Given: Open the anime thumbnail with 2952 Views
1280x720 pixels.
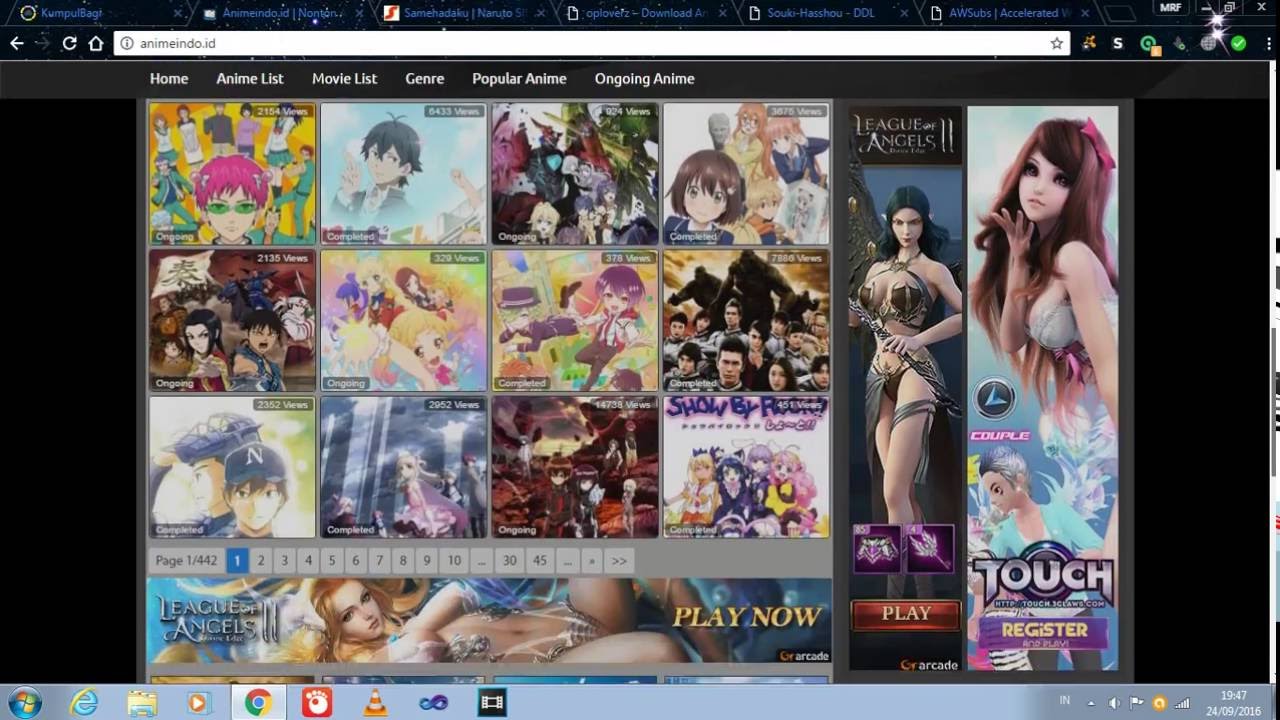Looking at the screenshot, I should [x=403, y=467].
